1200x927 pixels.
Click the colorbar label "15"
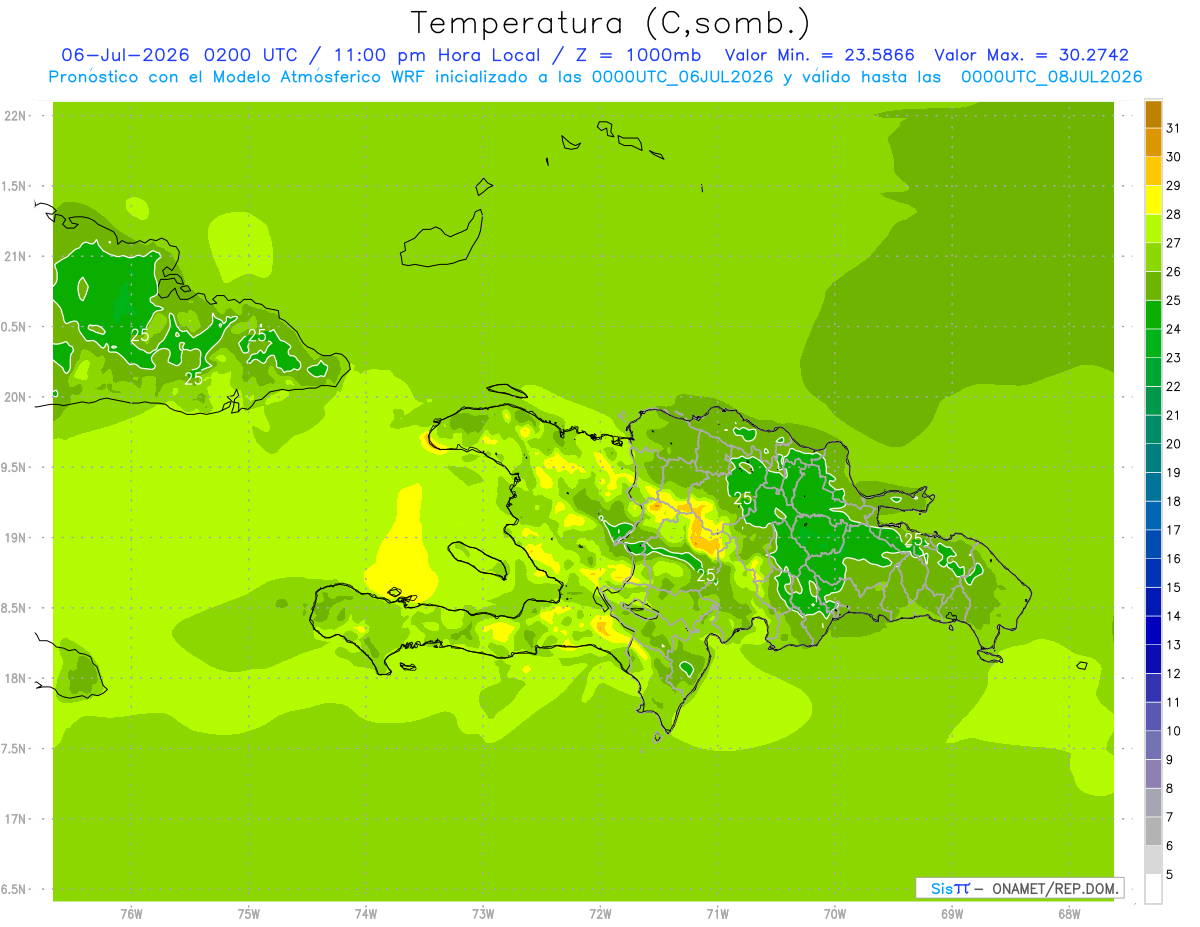click(x=1173, y=588)
